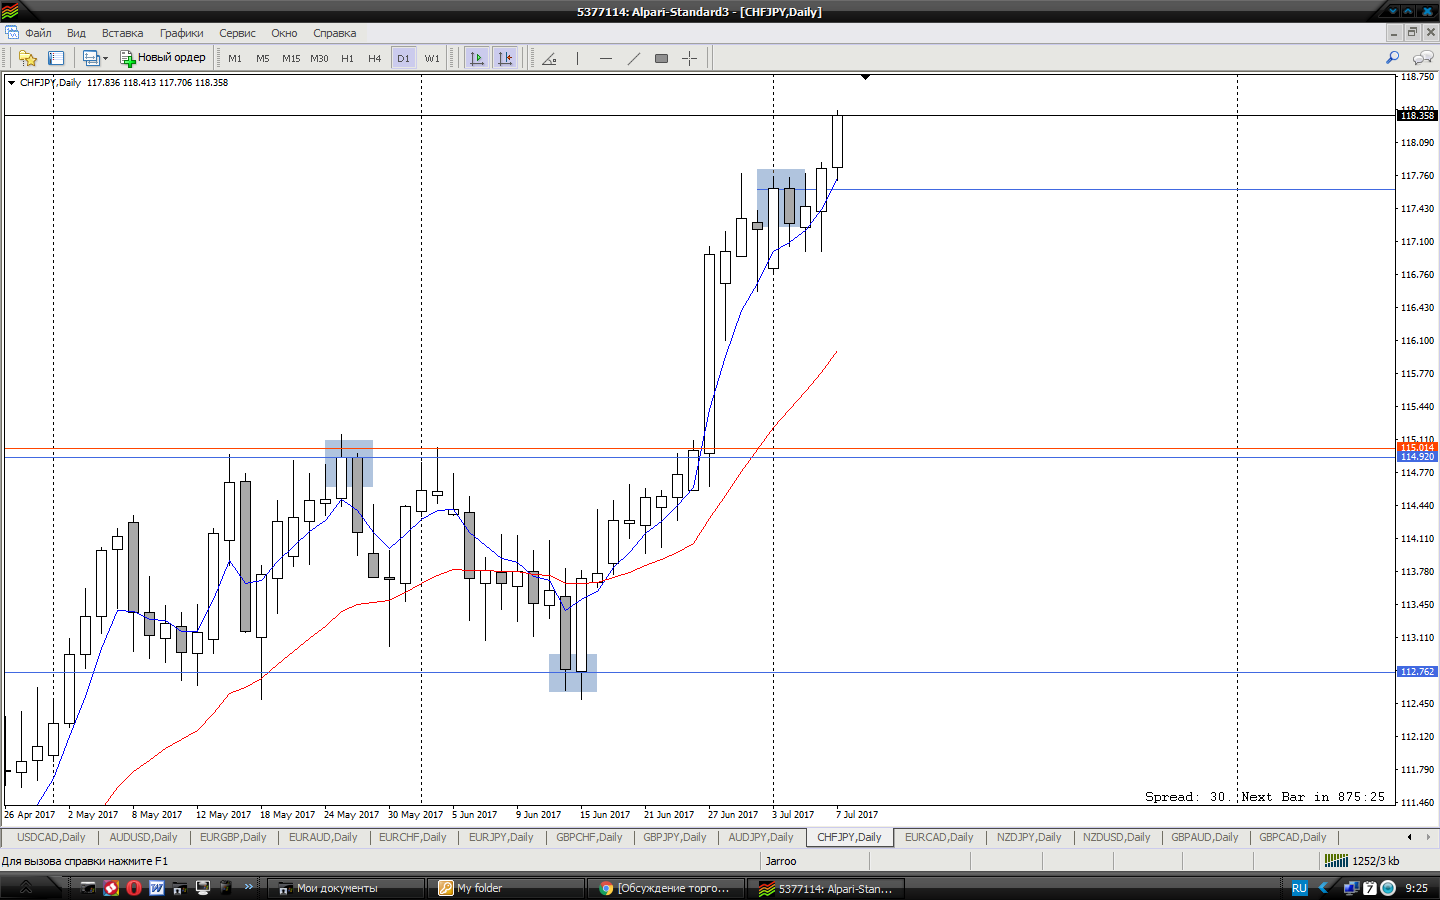Switch to M30 timeframe
Screen dimensions: 1440x900
(319, 58)
